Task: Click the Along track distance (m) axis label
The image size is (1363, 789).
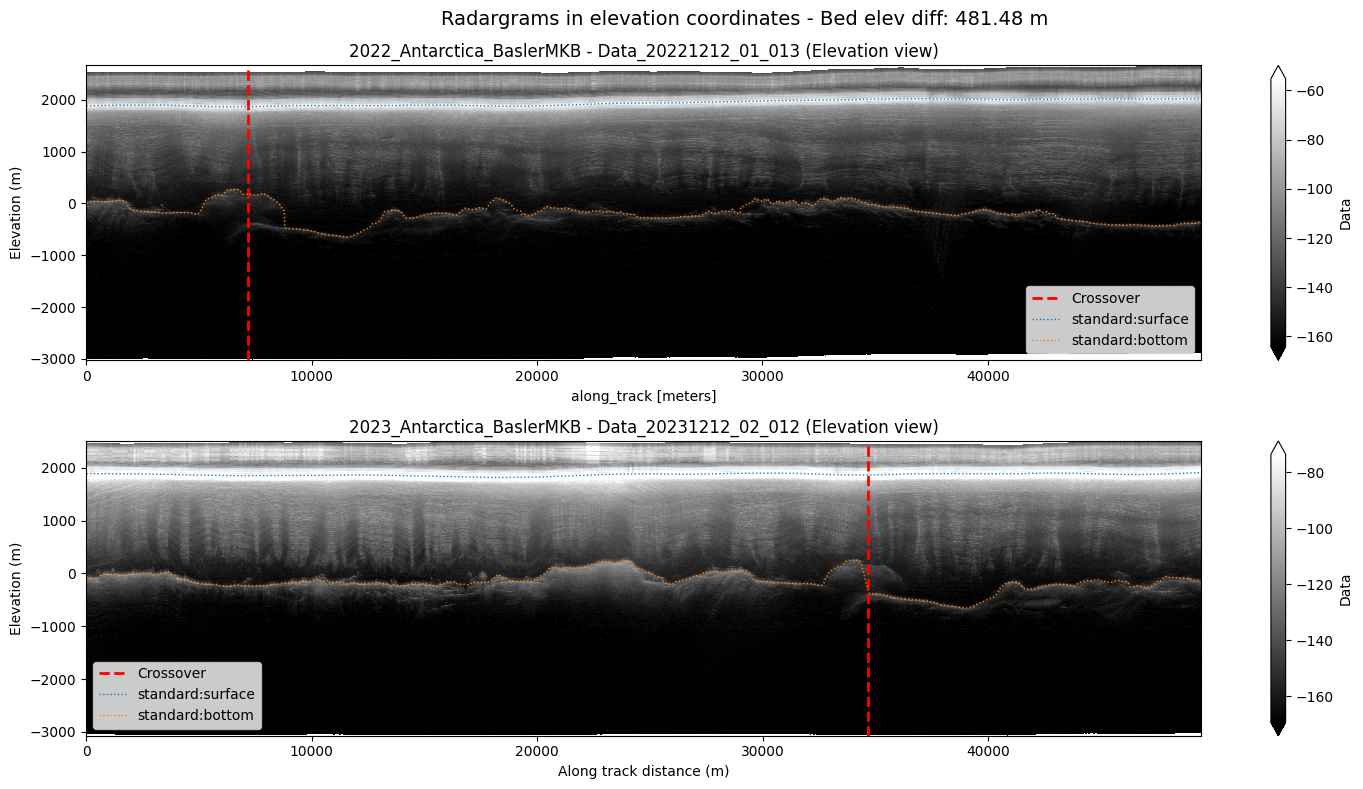Action: point(643,771)
